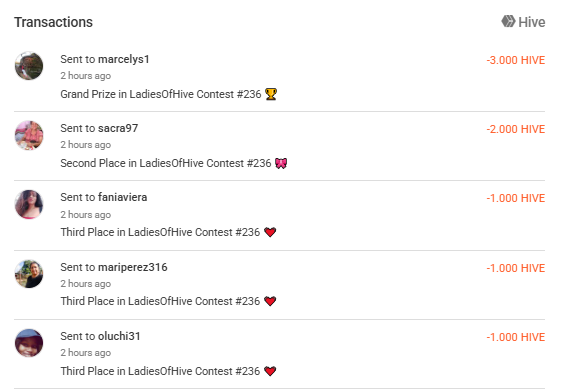Click the pink ribbon emoji in Second Place memo
Screen dimensions: 561x390
281,163
